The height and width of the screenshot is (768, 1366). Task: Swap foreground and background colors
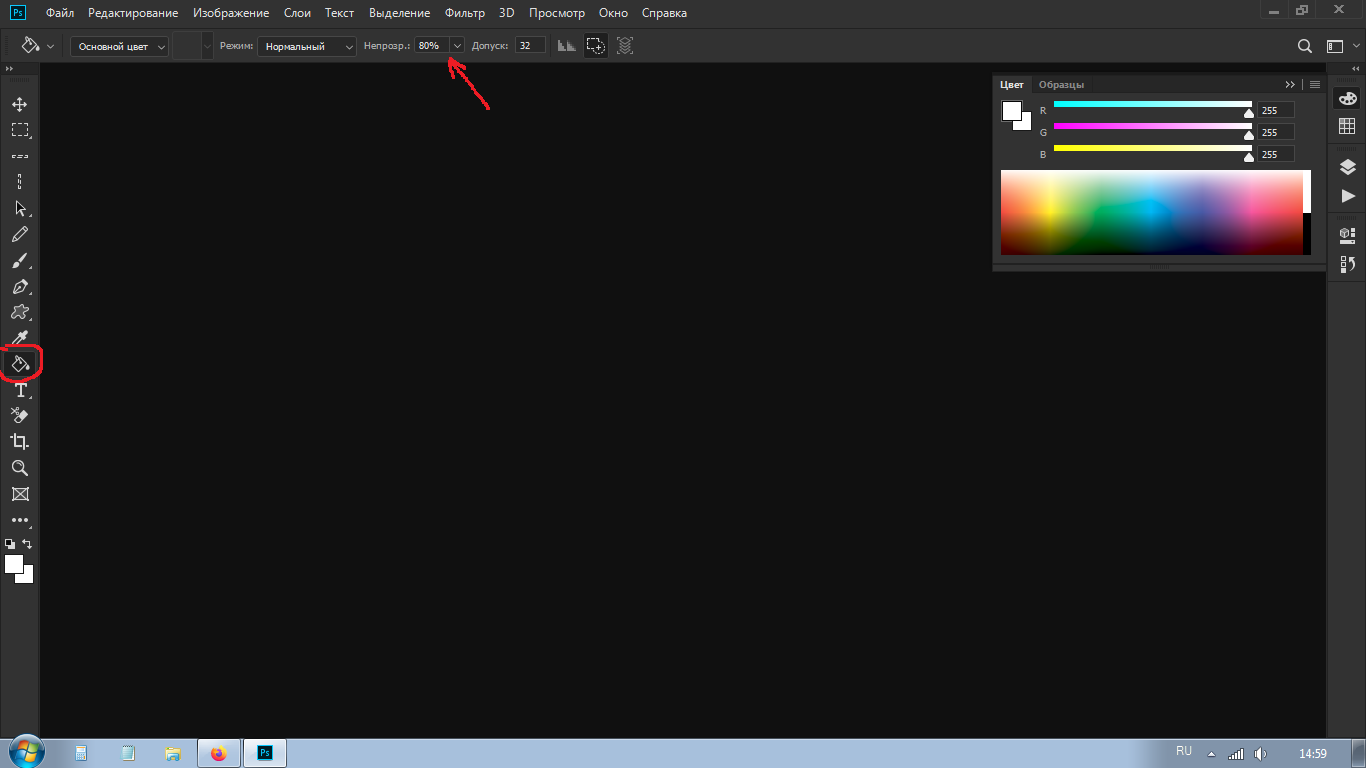point(27,544)
